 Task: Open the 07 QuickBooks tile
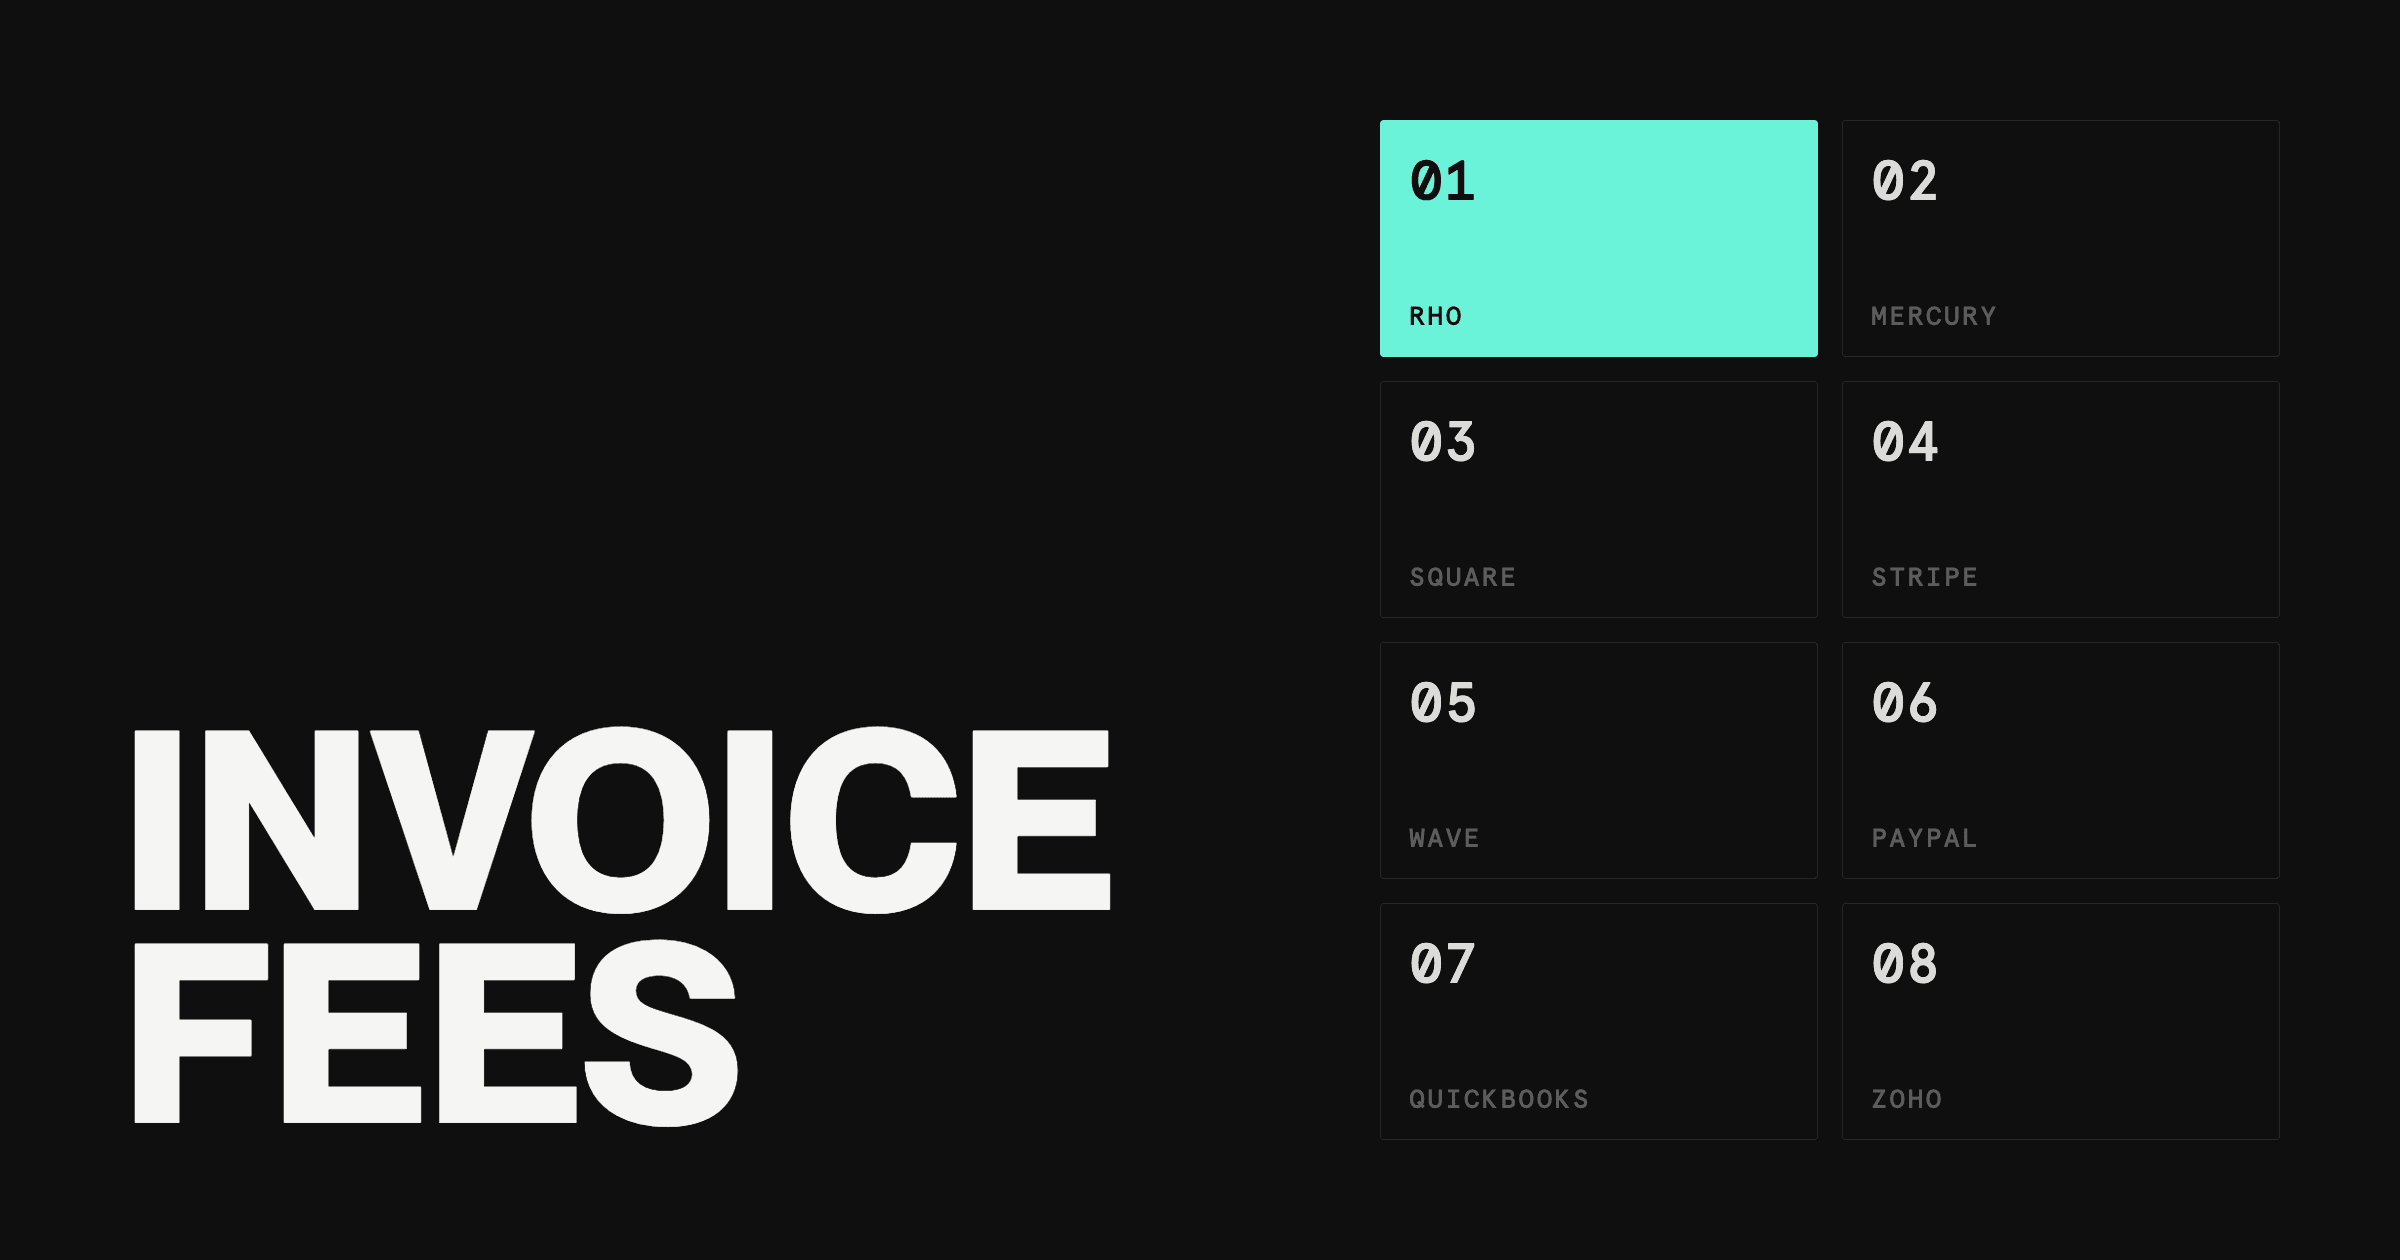[x=1598, y=1021]
